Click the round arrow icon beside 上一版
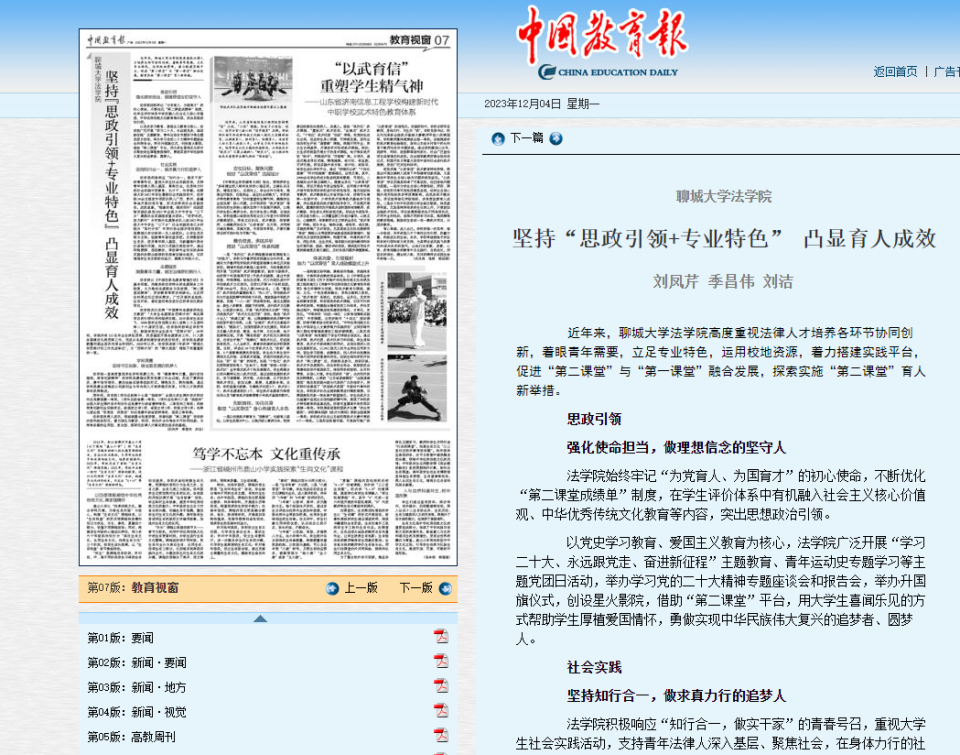The width and height of the screenshot is (960, 755). coord(333,588)
